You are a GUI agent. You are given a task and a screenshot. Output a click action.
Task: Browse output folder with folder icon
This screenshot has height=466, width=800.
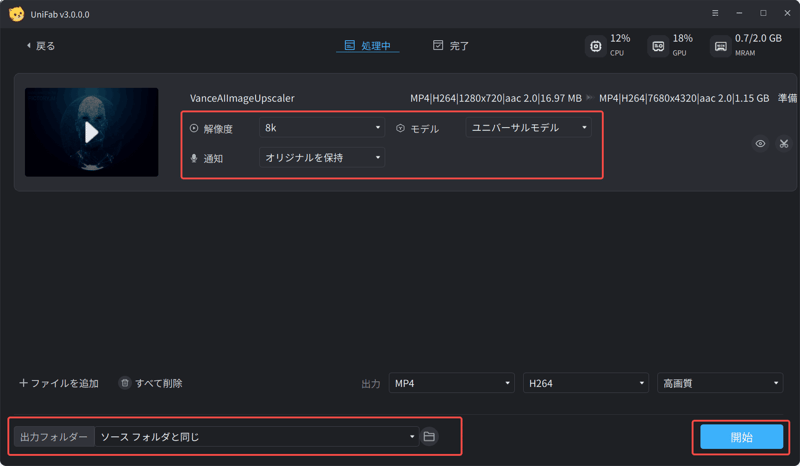[x=430, y=437]
